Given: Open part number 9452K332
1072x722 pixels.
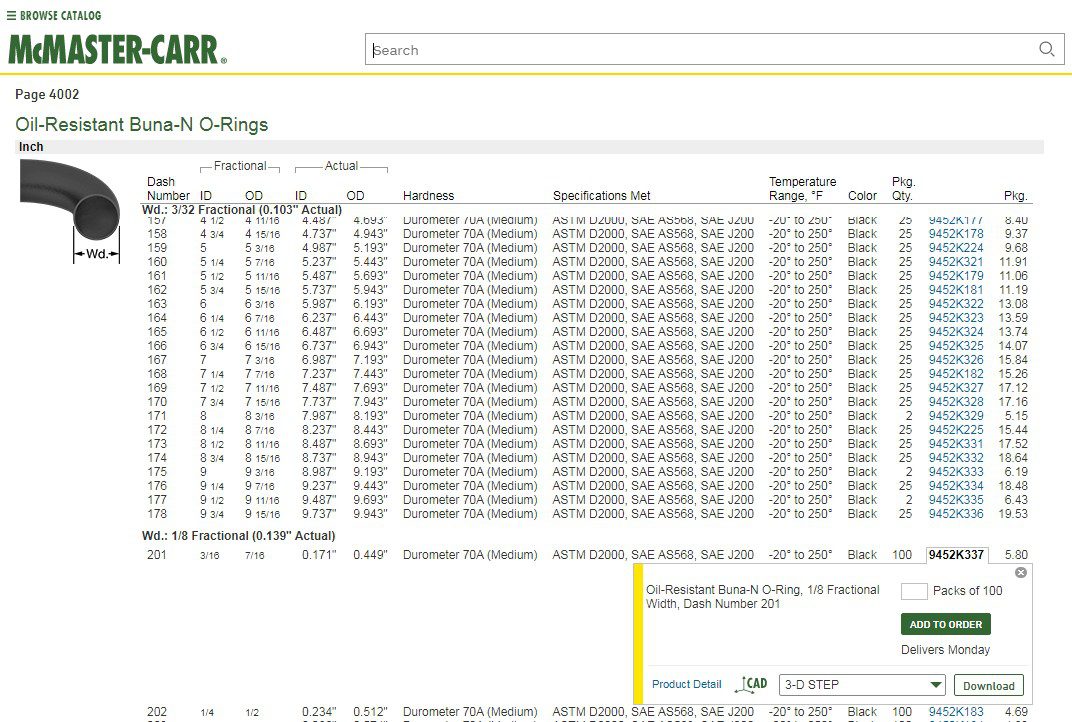Looking at the screenshot, I should click(x=956, y=458).
